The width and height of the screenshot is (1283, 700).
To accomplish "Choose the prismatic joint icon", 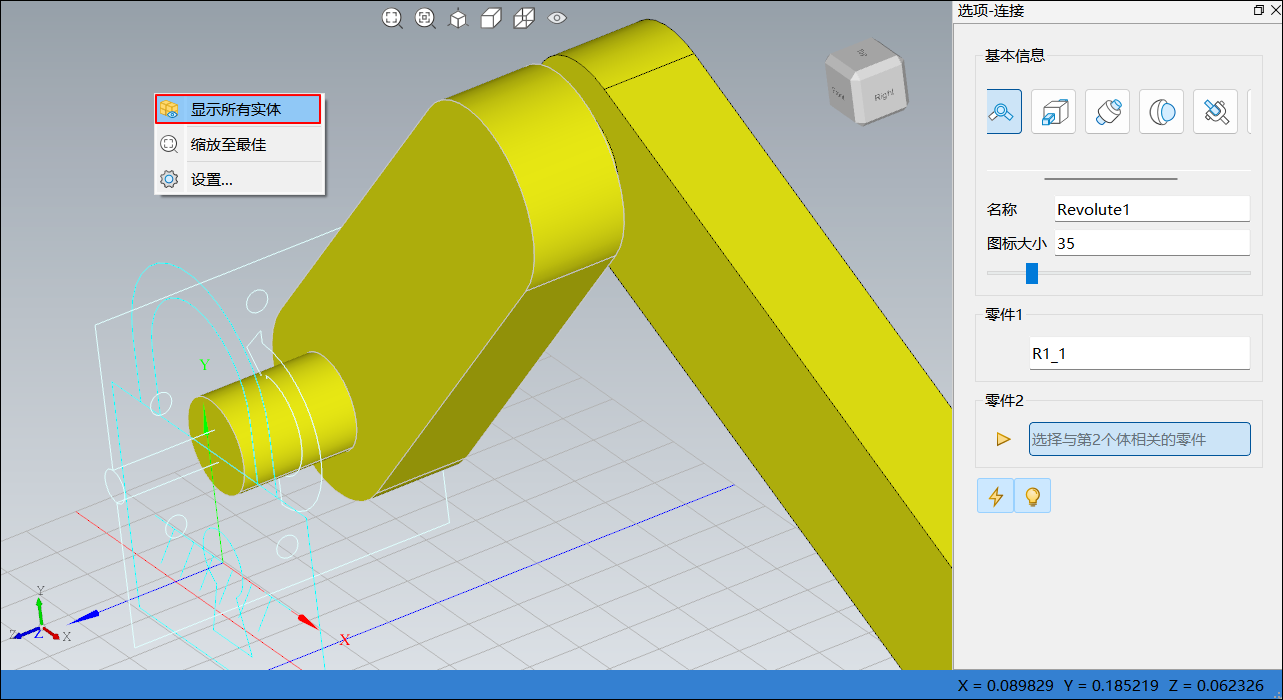I will [x=1053, y=112].
